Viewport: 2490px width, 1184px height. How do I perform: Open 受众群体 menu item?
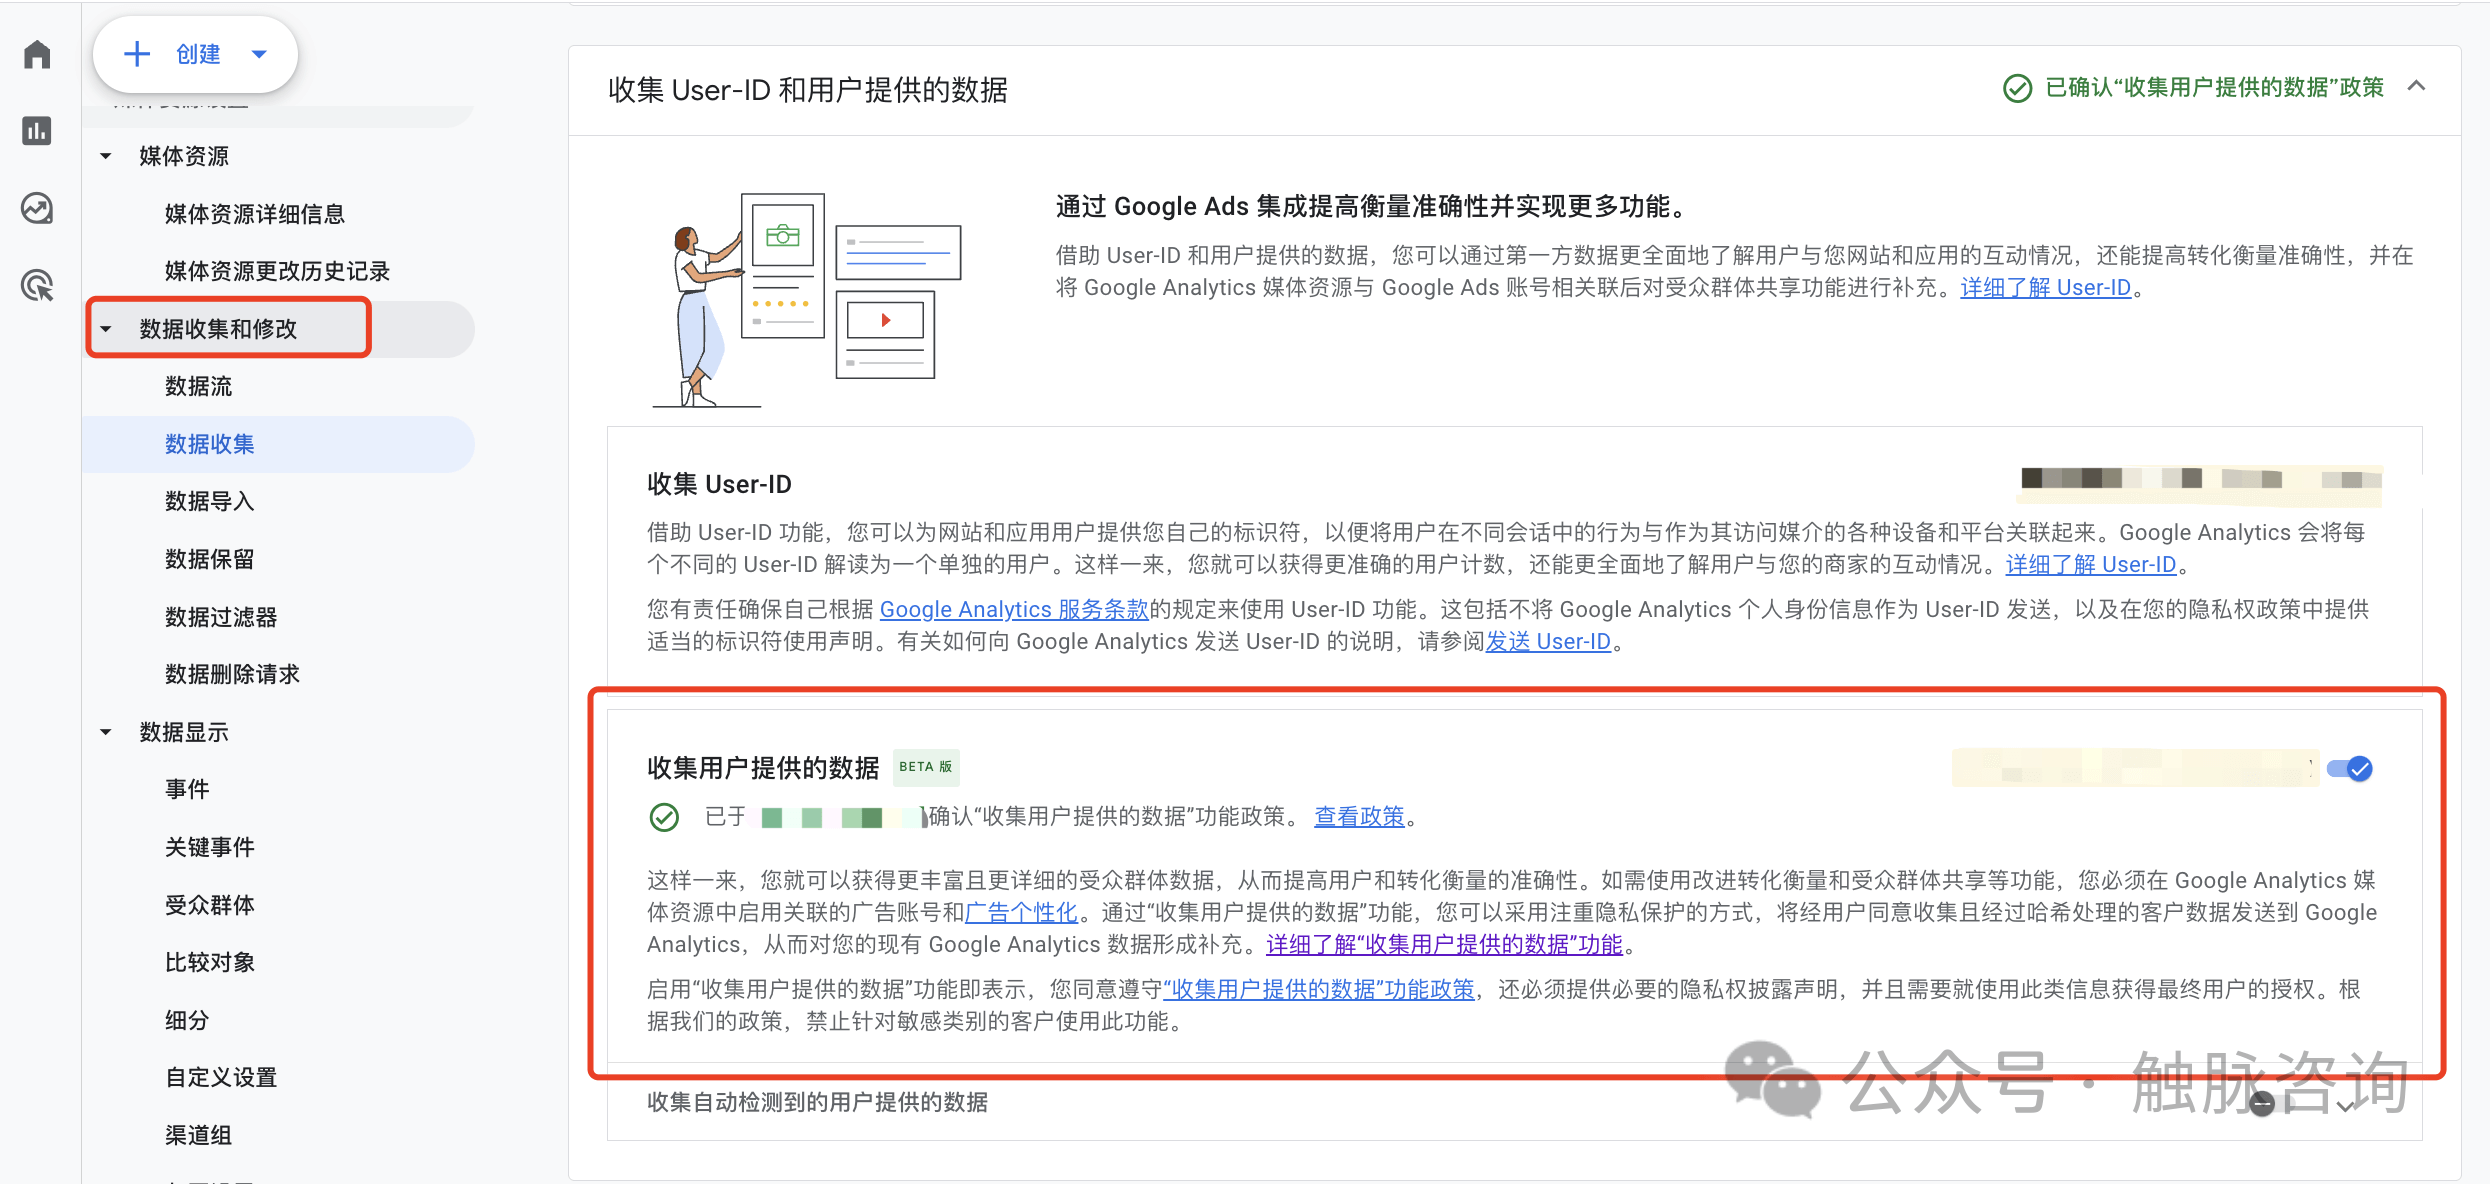[209, 905]
